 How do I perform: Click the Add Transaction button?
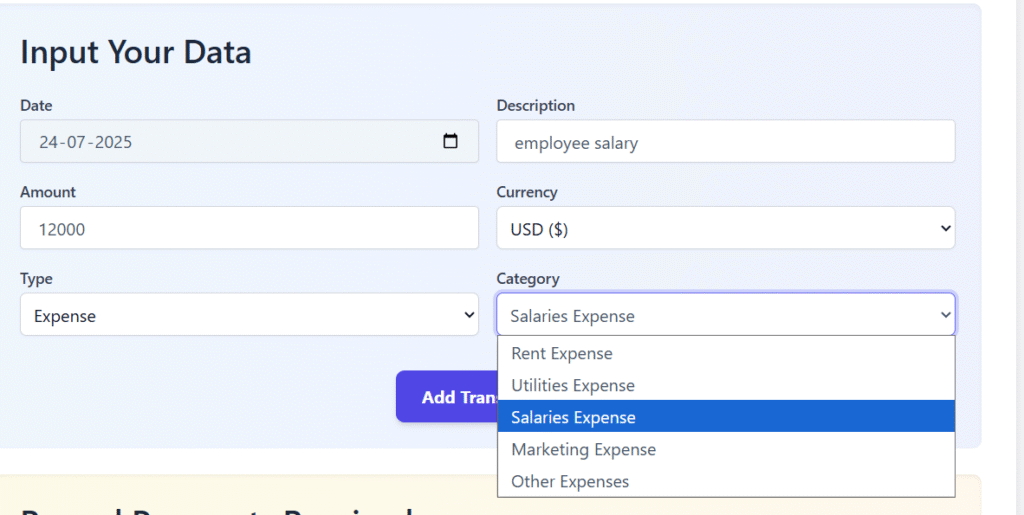[447, 397]
